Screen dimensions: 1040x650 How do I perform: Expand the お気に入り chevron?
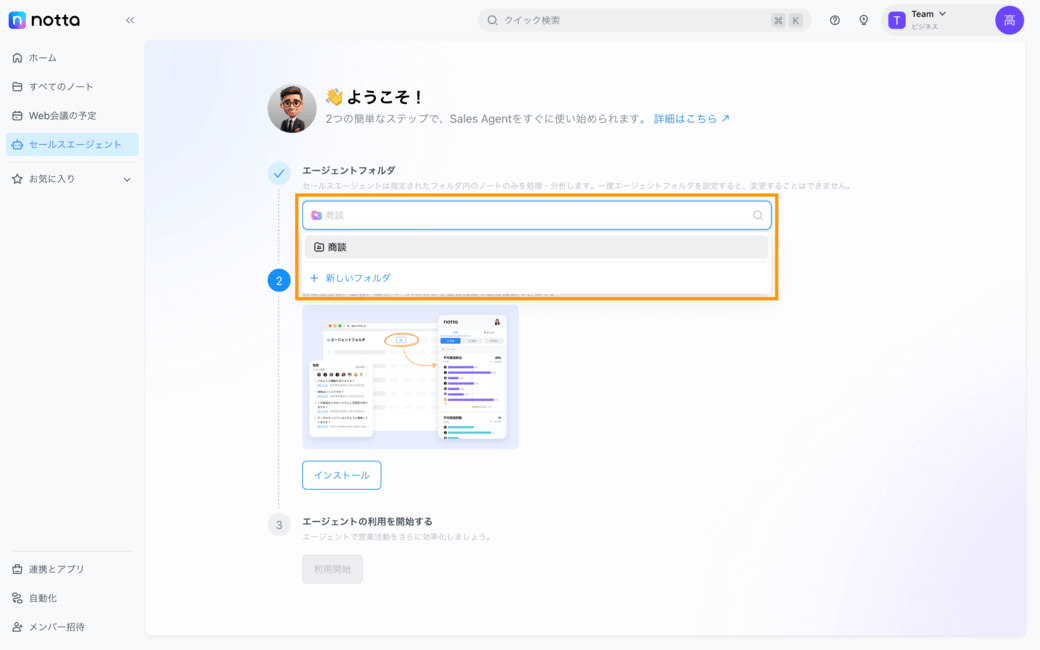pyautogui.click(x=127, y=179)
